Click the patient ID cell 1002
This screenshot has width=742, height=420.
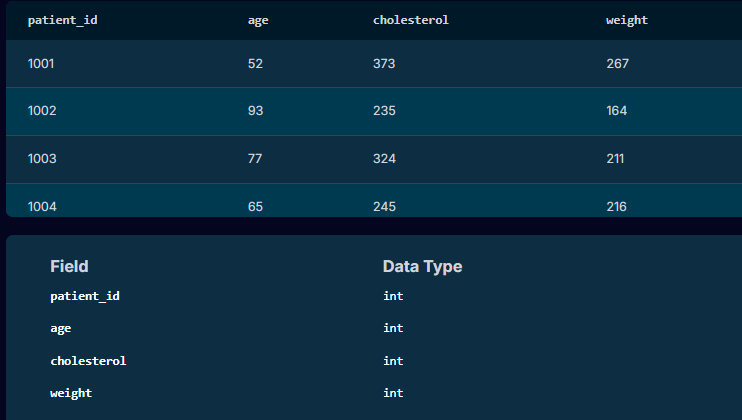42,111
